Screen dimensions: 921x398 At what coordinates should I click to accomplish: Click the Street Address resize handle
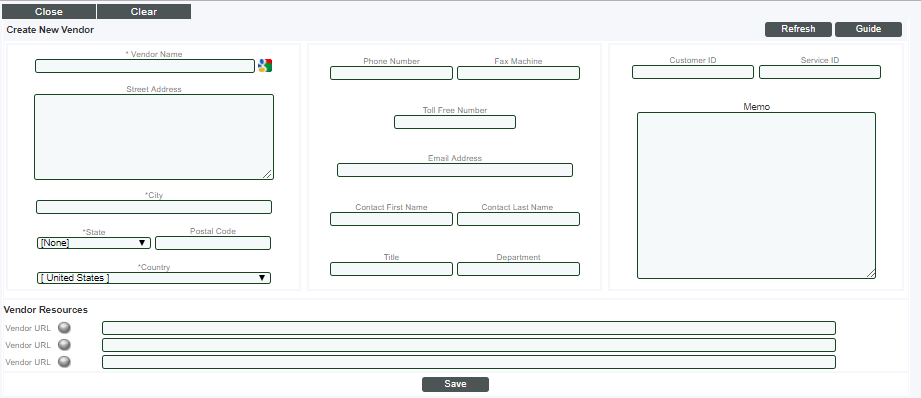point(268,174)
